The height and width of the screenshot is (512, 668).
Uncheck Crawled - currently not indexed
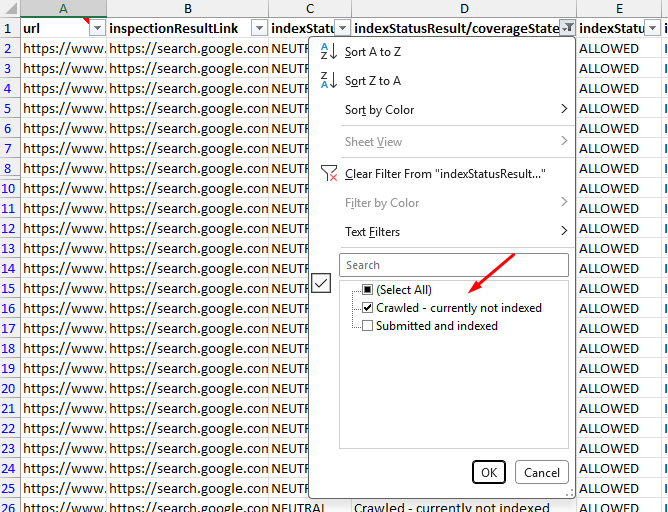(x=367, y=308)
